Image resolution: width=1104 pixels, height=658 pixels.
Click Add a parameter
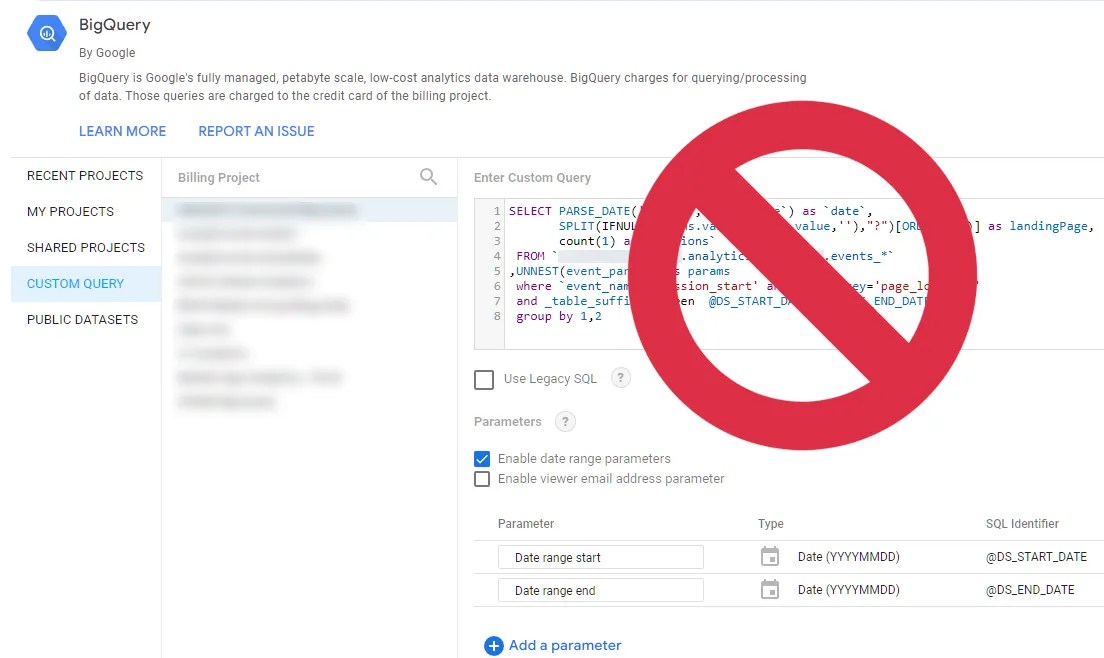coord(563,646)
